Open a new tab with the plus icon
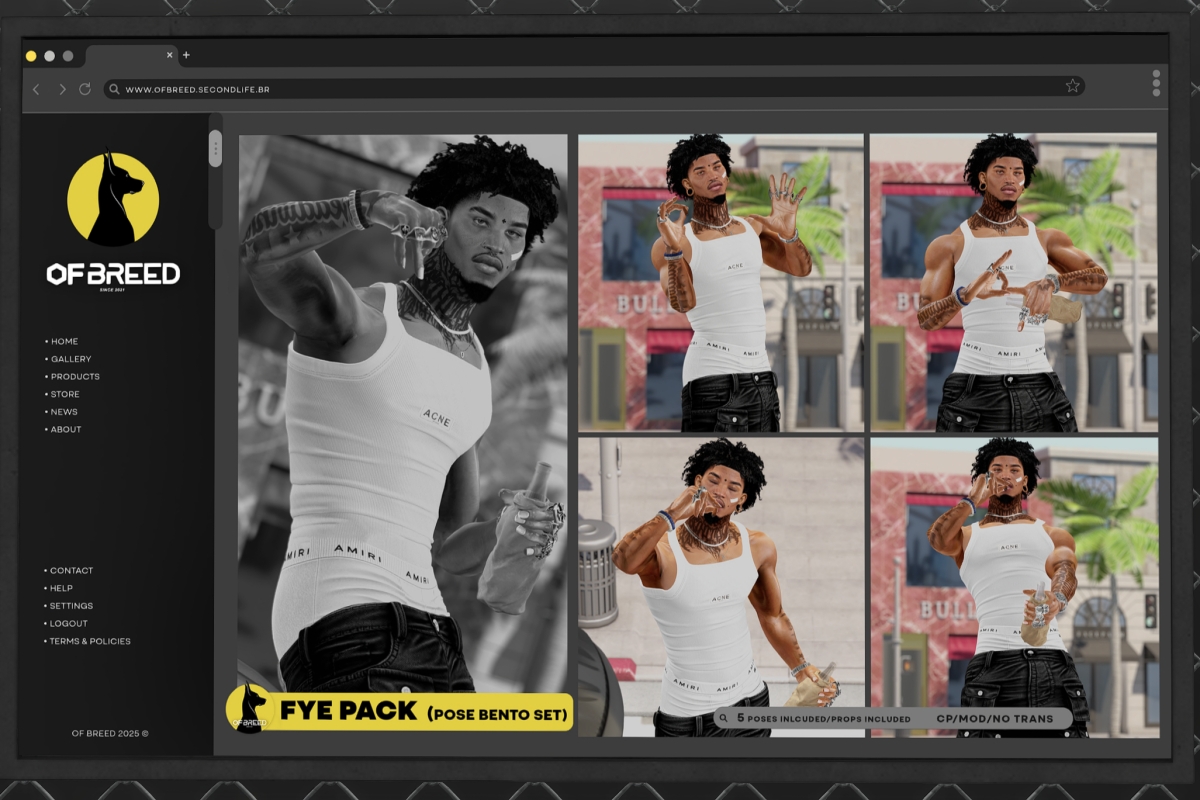 pos(186,55)
